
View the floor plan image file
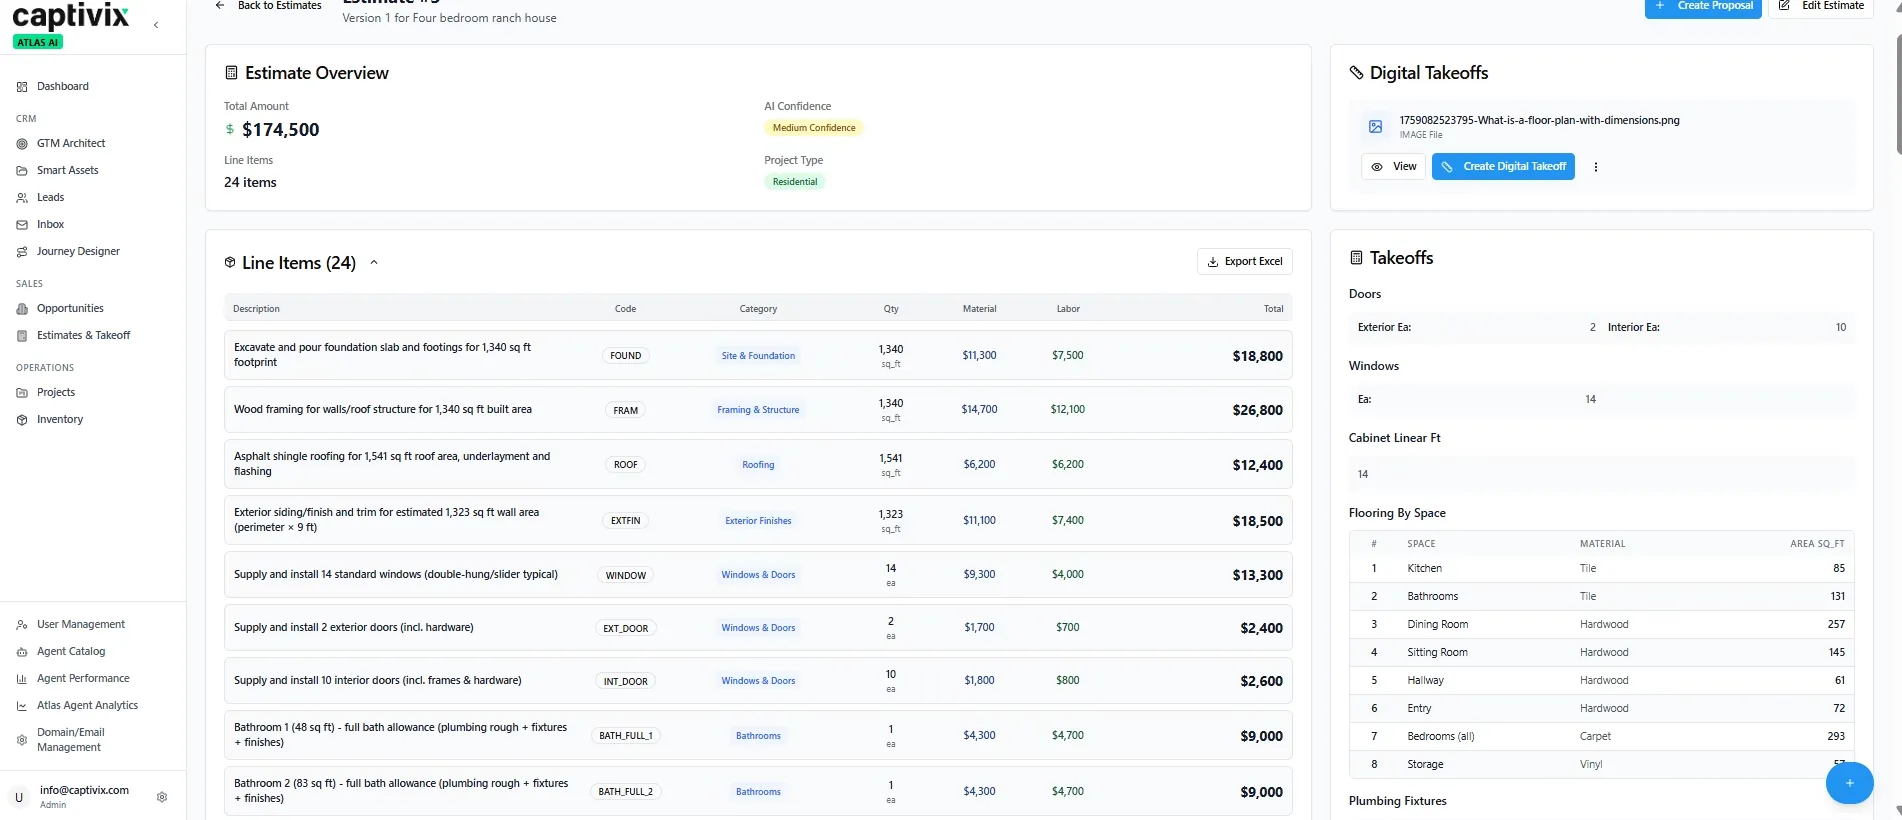[1394, 167]
